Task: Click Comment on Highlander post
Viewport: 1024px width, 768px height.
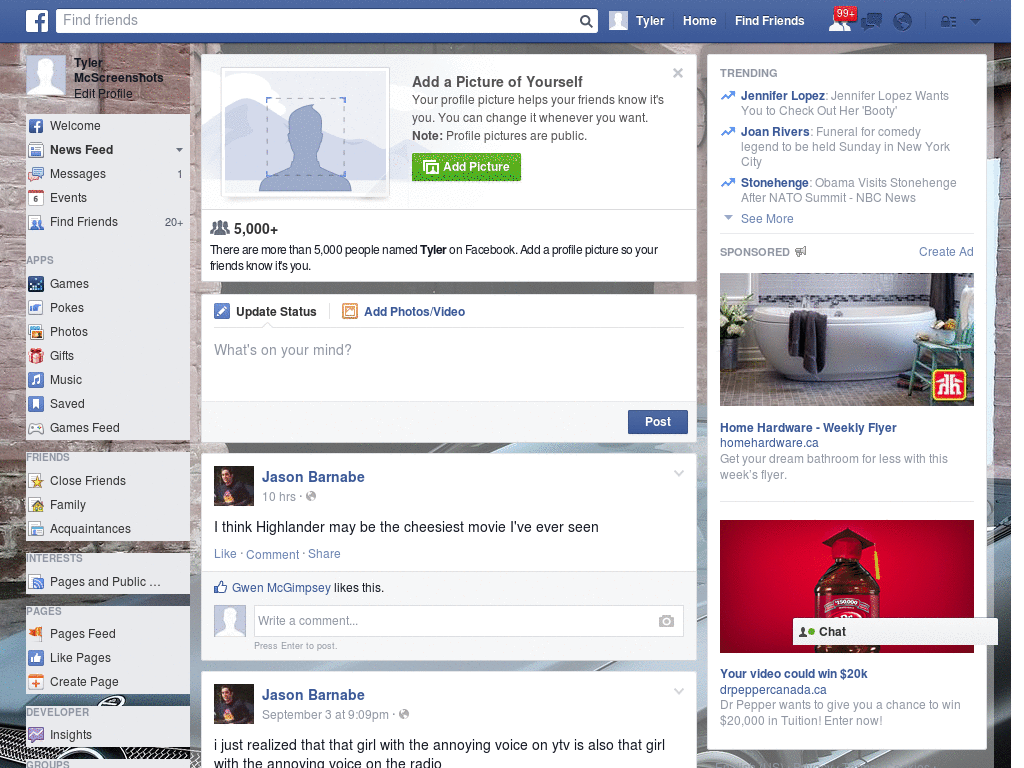Action: coord(272,554)
